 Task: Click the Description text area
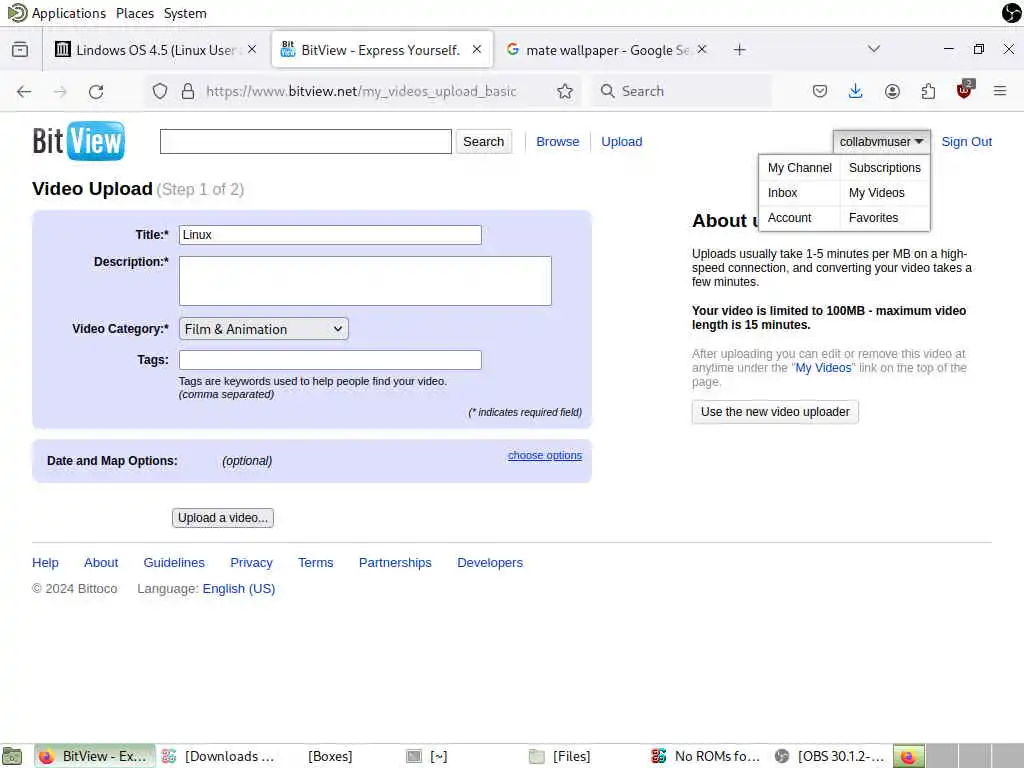(x=365, y=281)
